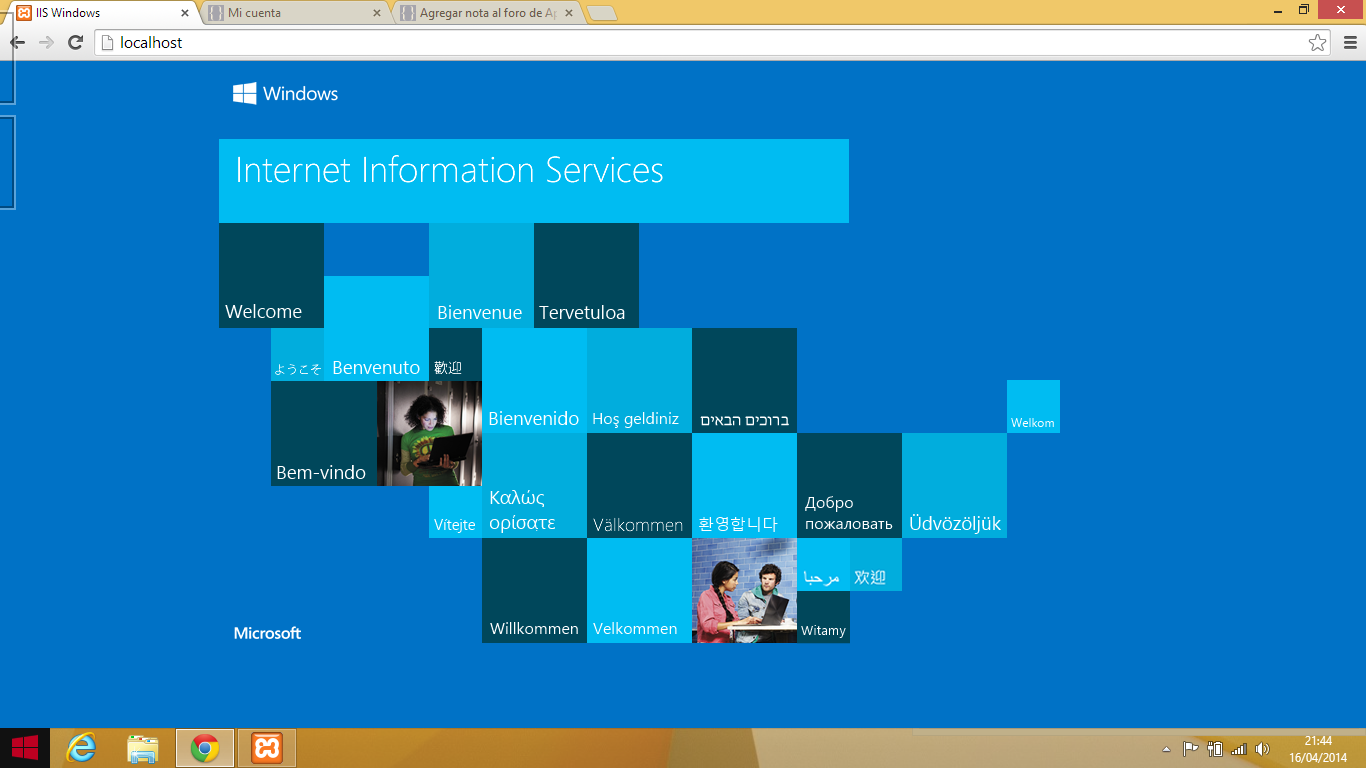Click the Welkom tile
The image size is (1366, 768).
[1033, 406]
